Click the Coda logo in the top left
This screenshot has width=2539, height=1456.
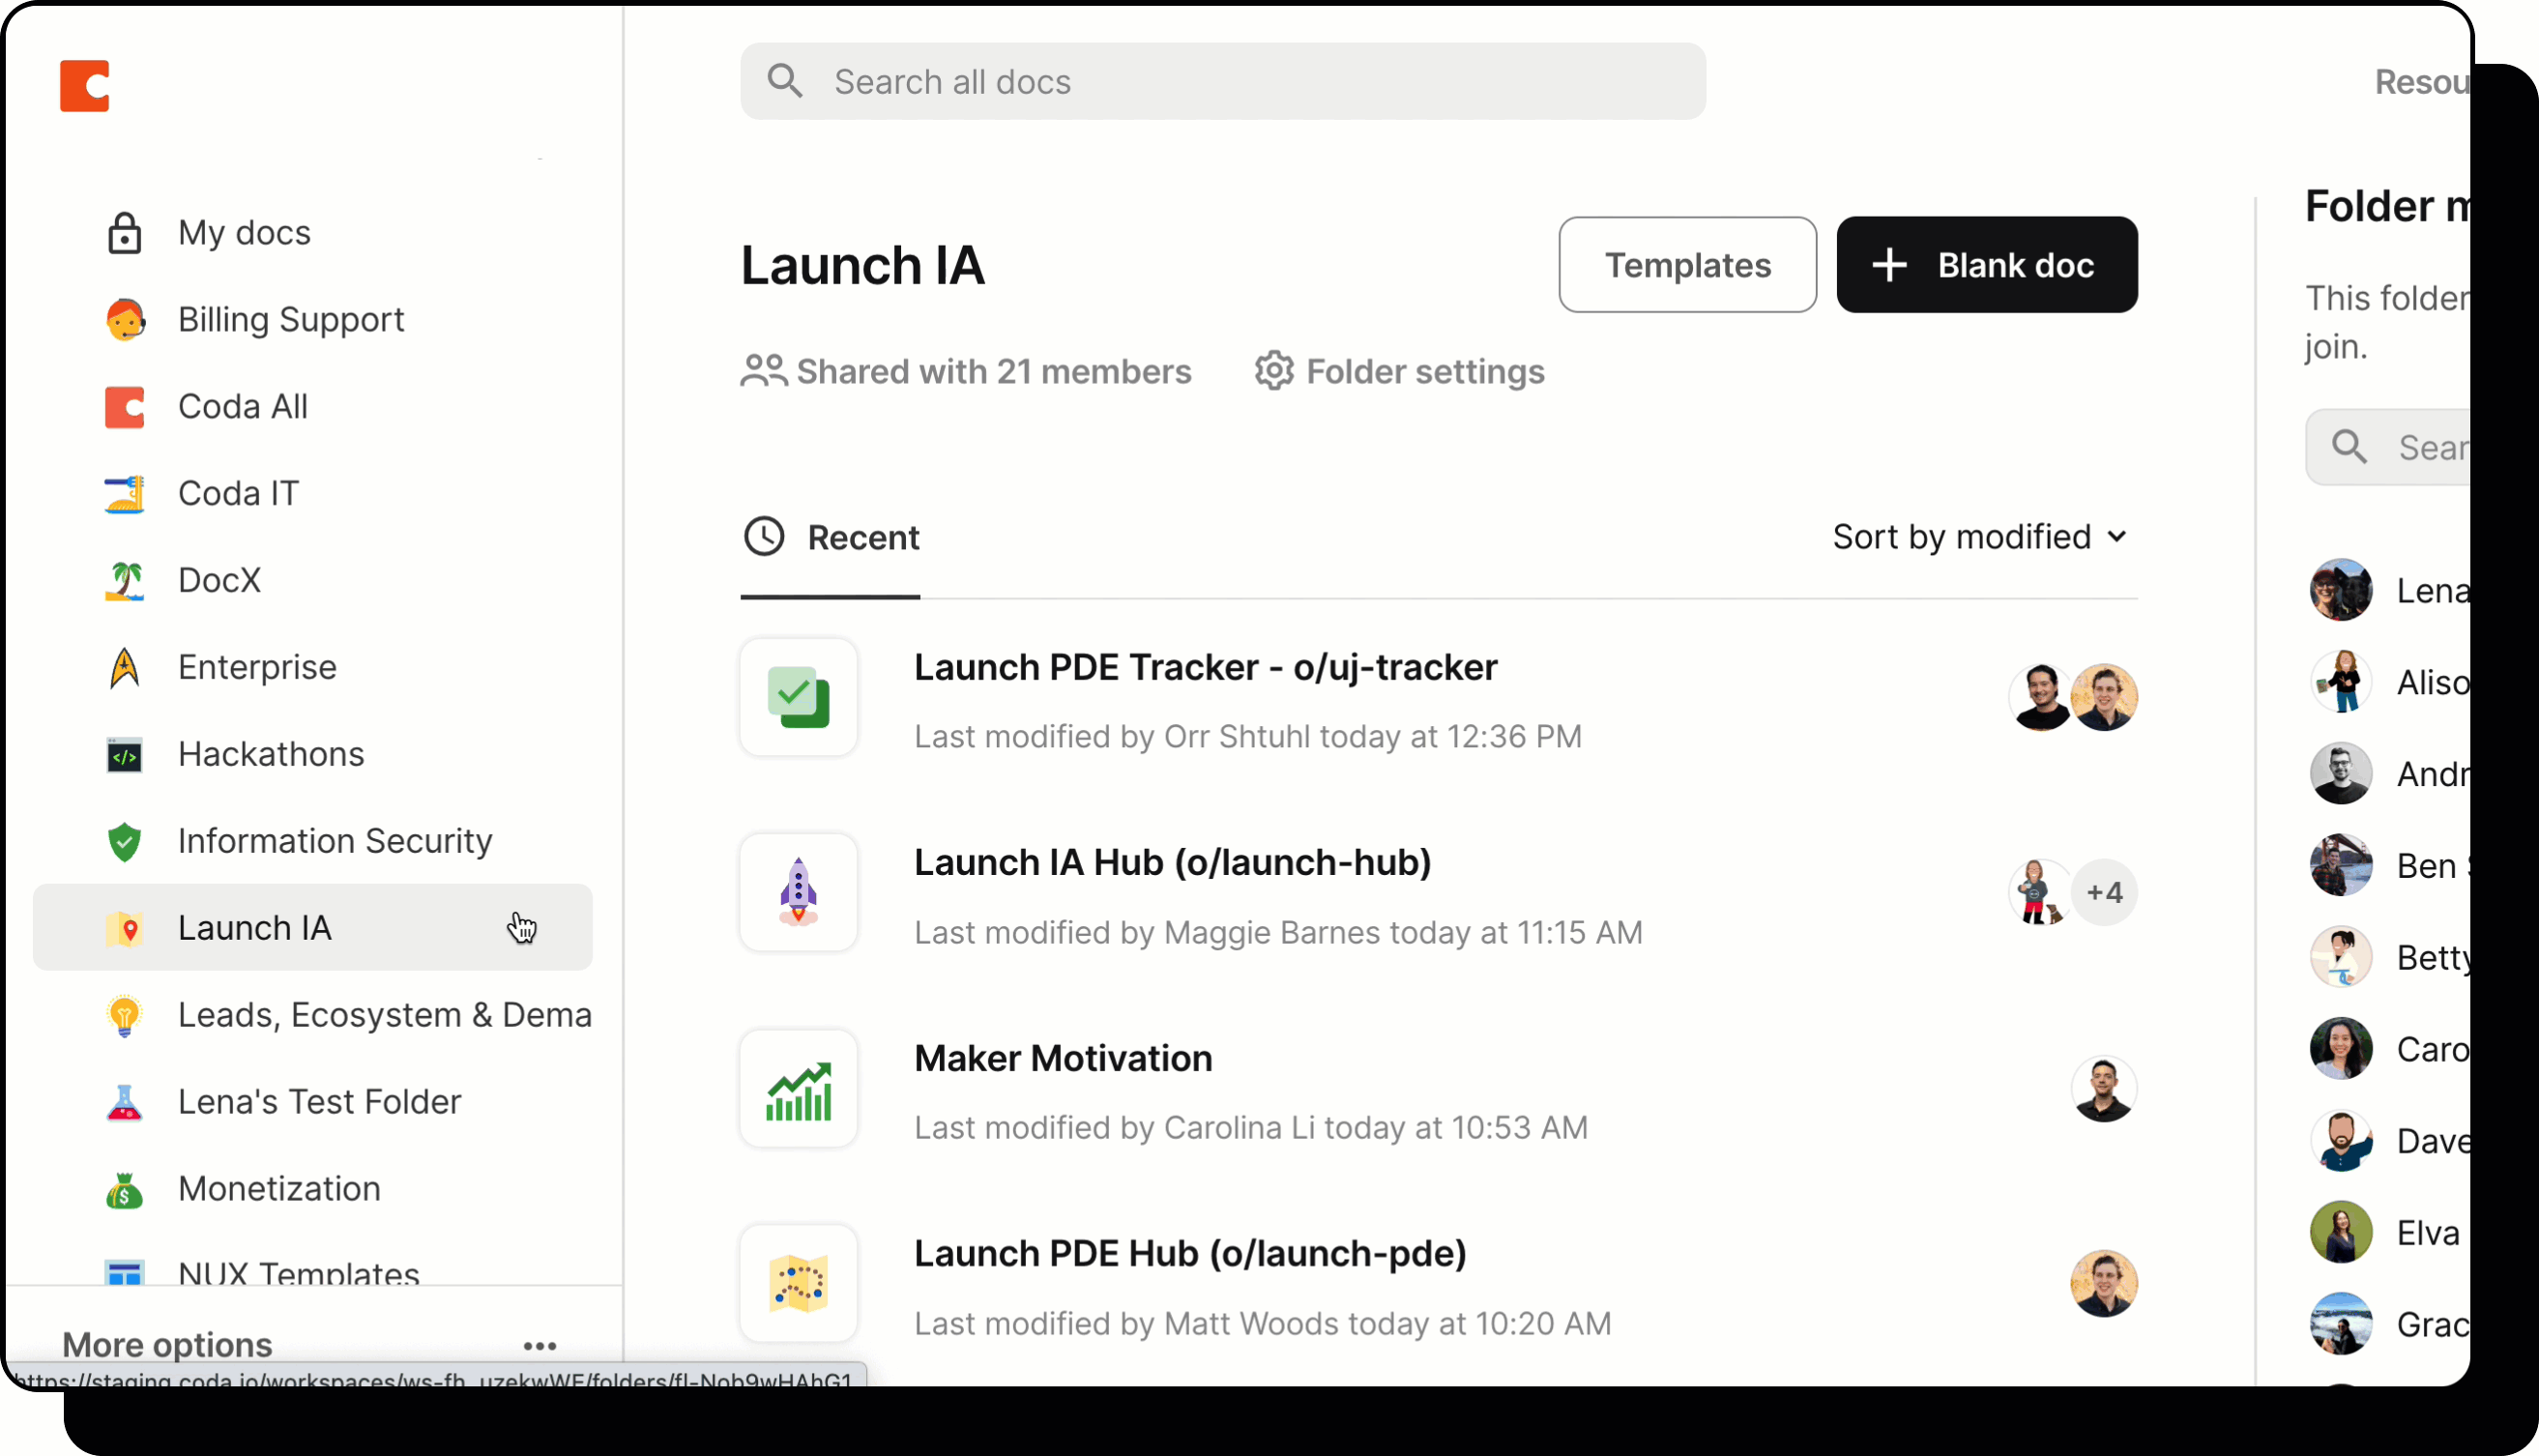[85, 86]
